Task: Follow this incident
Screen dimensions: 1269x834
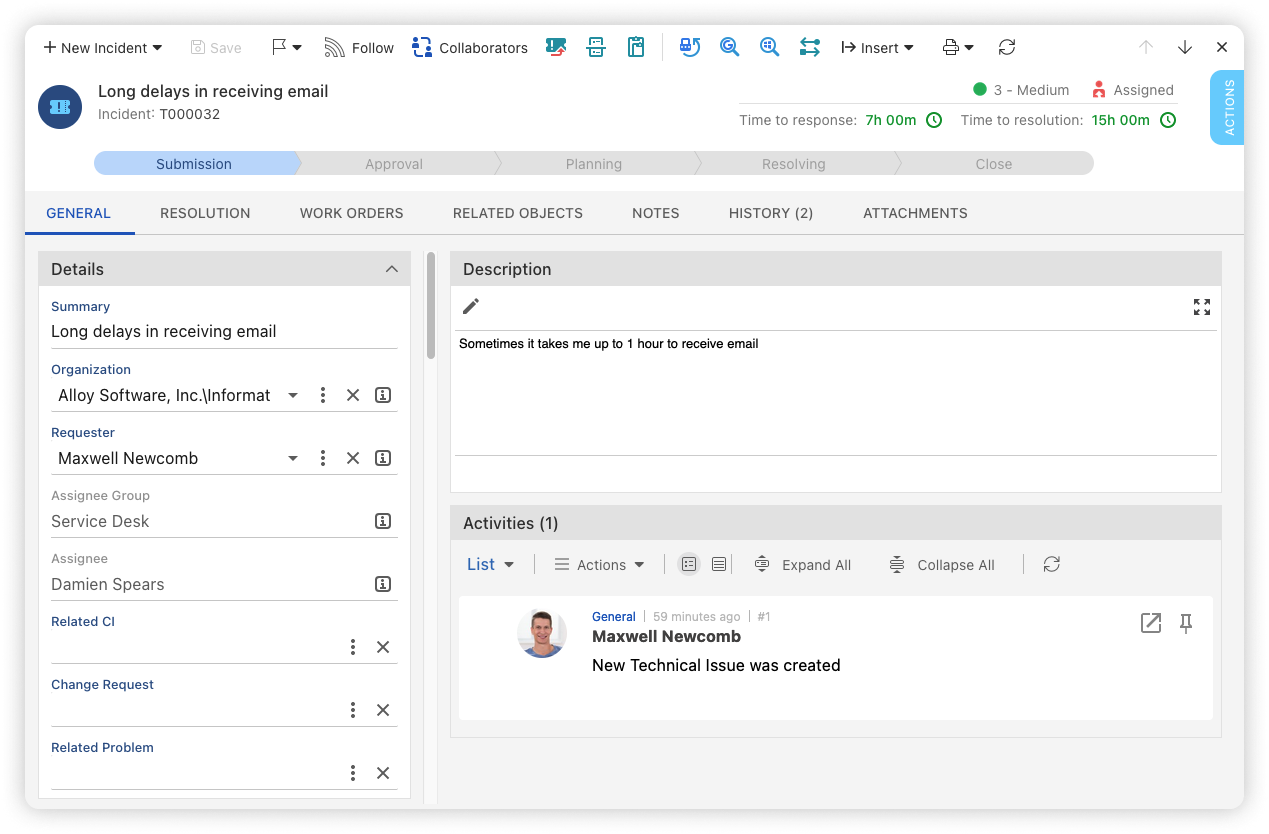Action: [x=359, y=48]
